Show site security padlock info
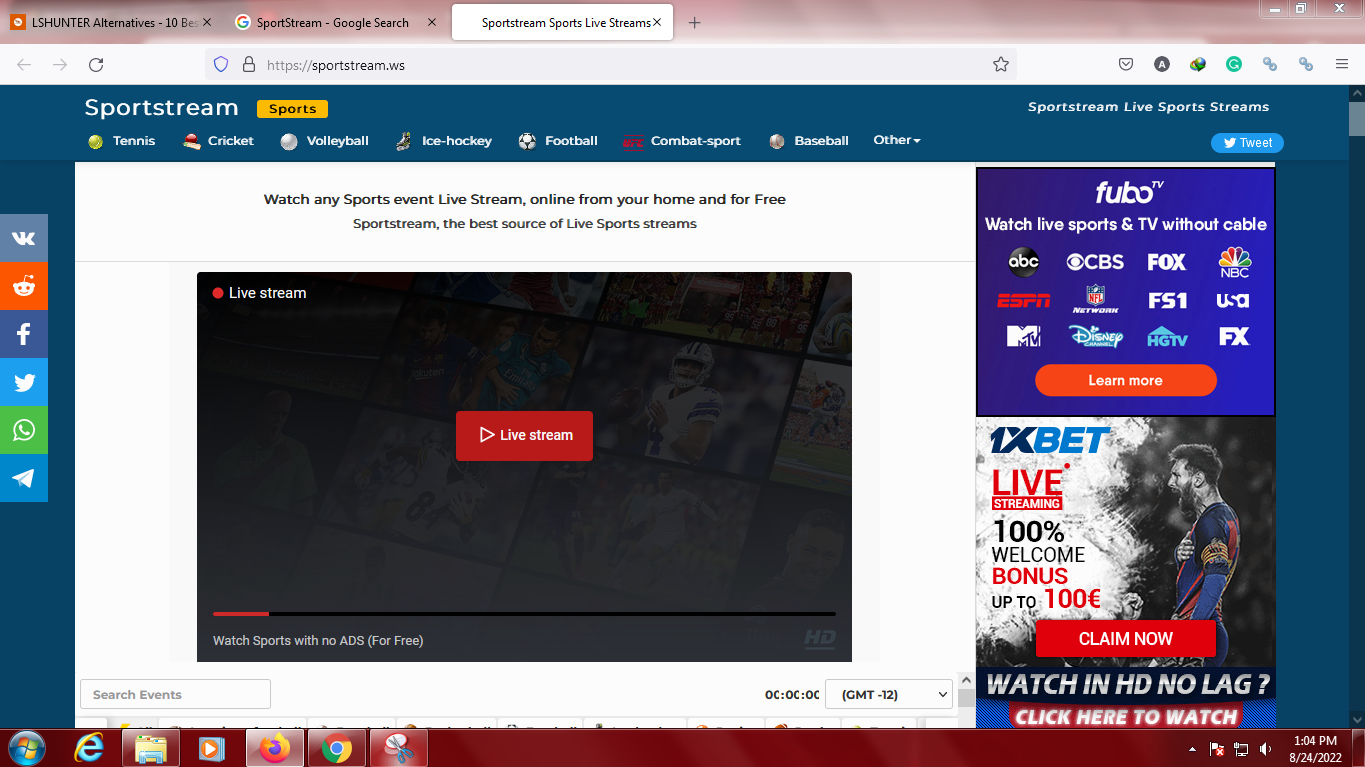The image size is (1365, 767). coord(249,64)
